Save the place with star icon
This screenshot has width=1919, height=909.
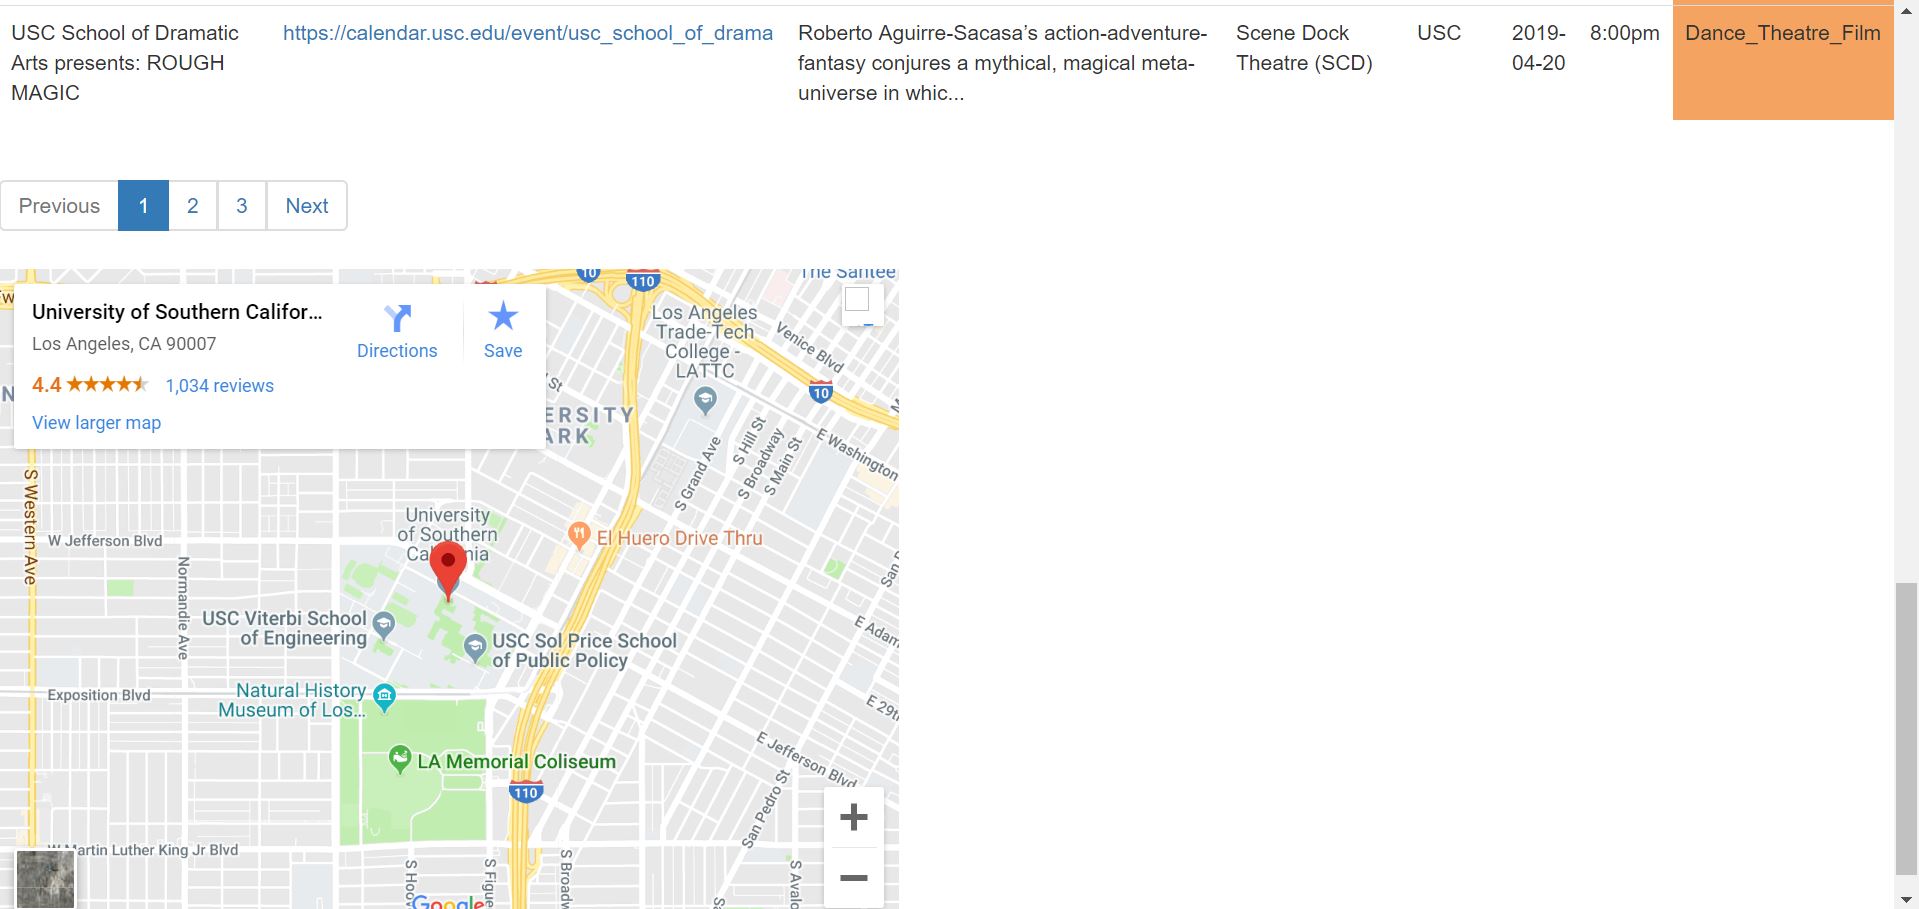point(503,317)
